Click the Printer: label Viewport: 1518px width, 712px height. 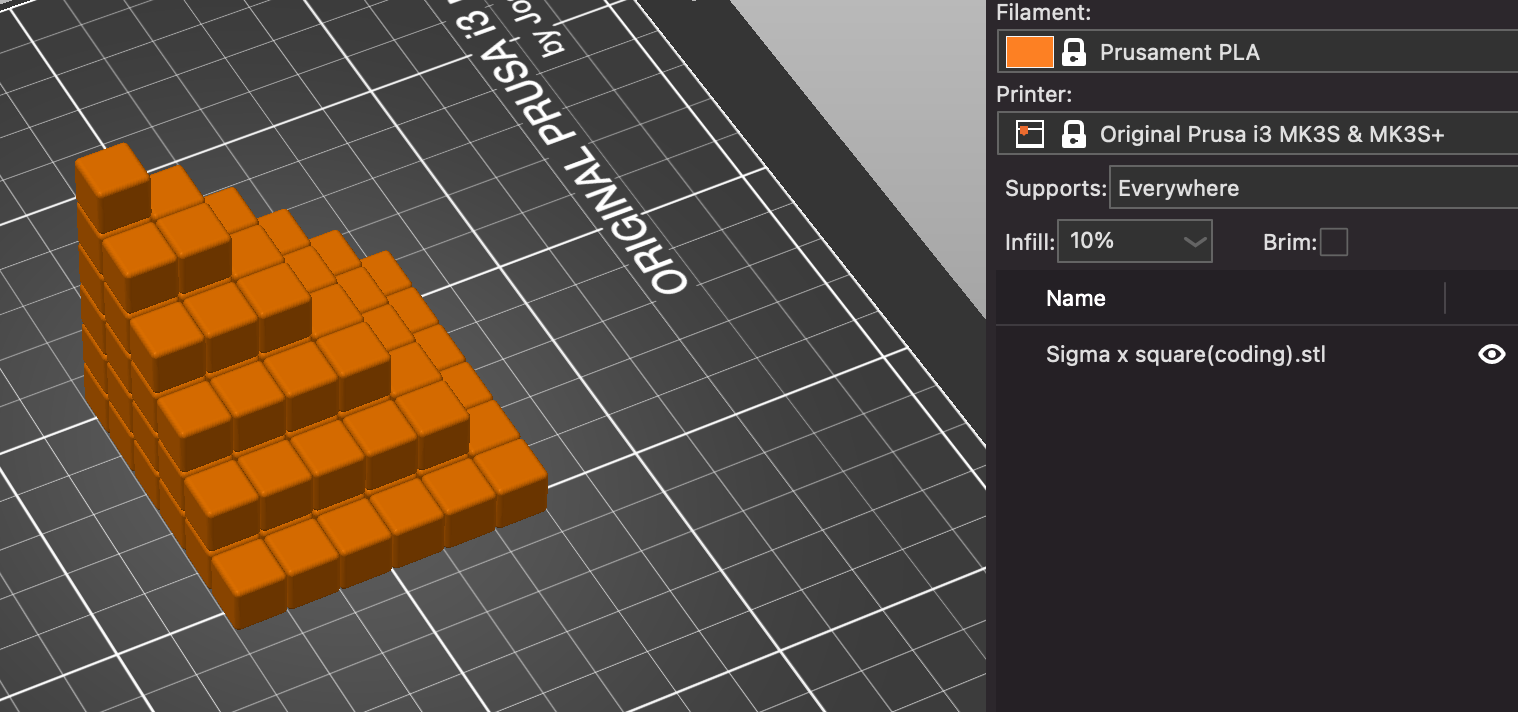coord(1034,94)
